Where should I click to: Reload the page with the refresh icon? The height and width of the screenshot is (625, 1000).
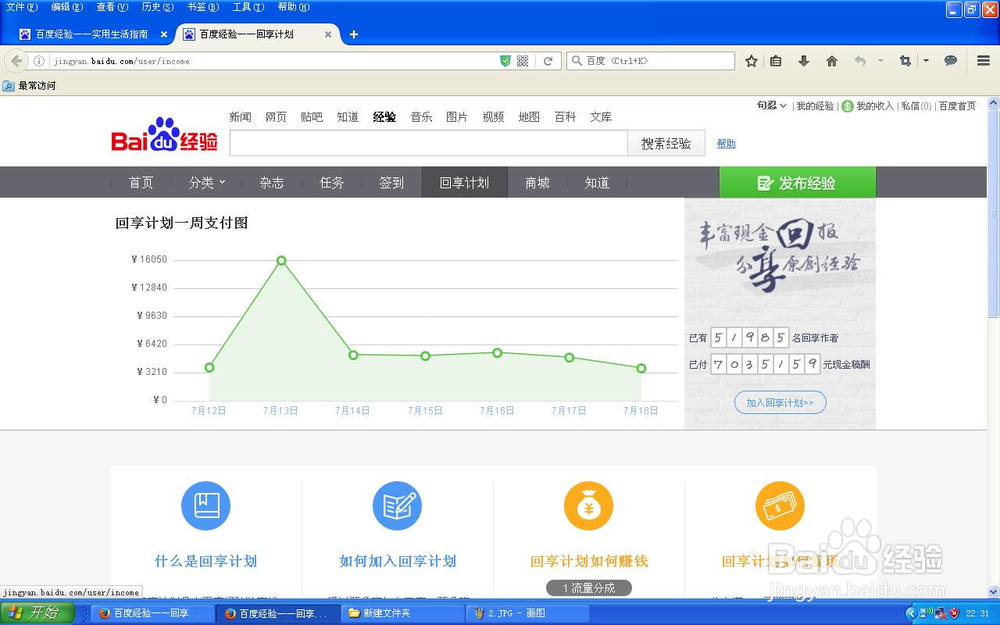[548, 61]
